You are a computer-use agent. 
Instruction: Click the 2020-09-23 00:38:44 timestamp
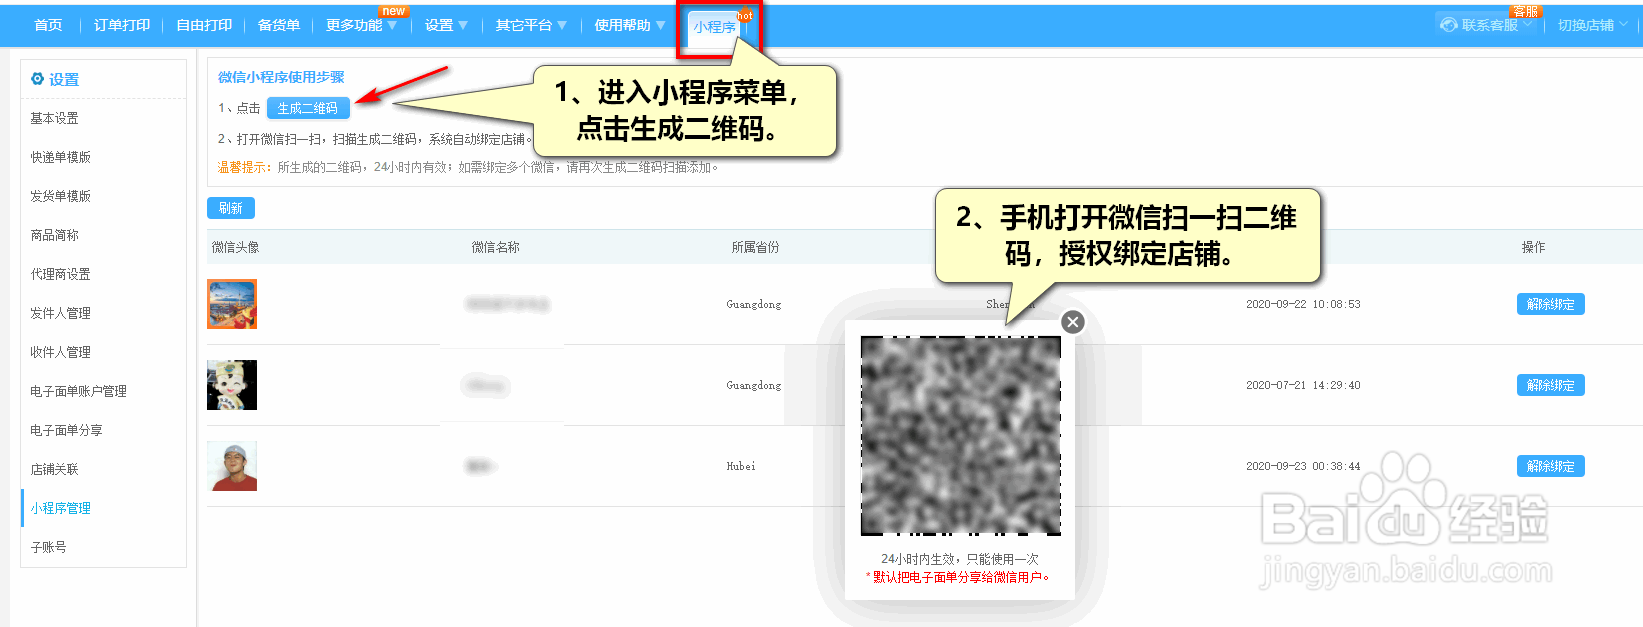(x=1303, y=466)
